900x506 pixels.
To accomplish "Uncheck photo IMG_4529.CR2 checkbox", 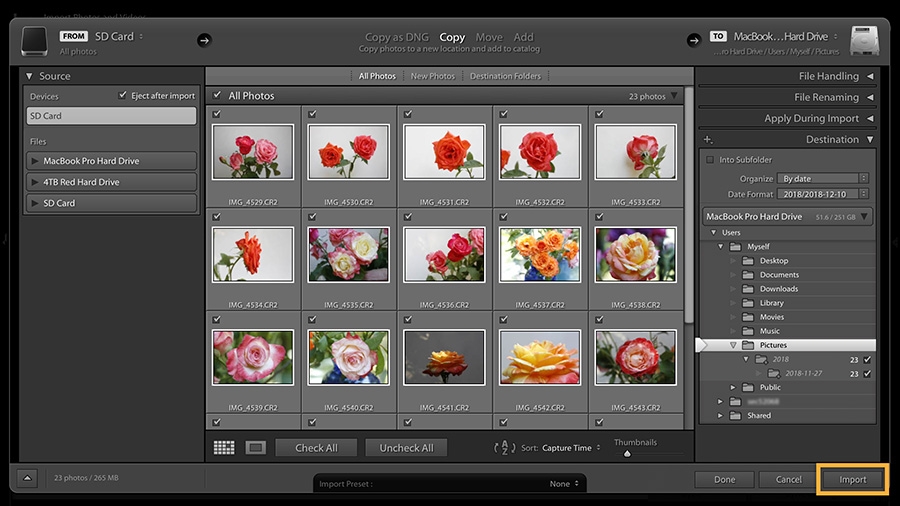I will click(216, 114).
